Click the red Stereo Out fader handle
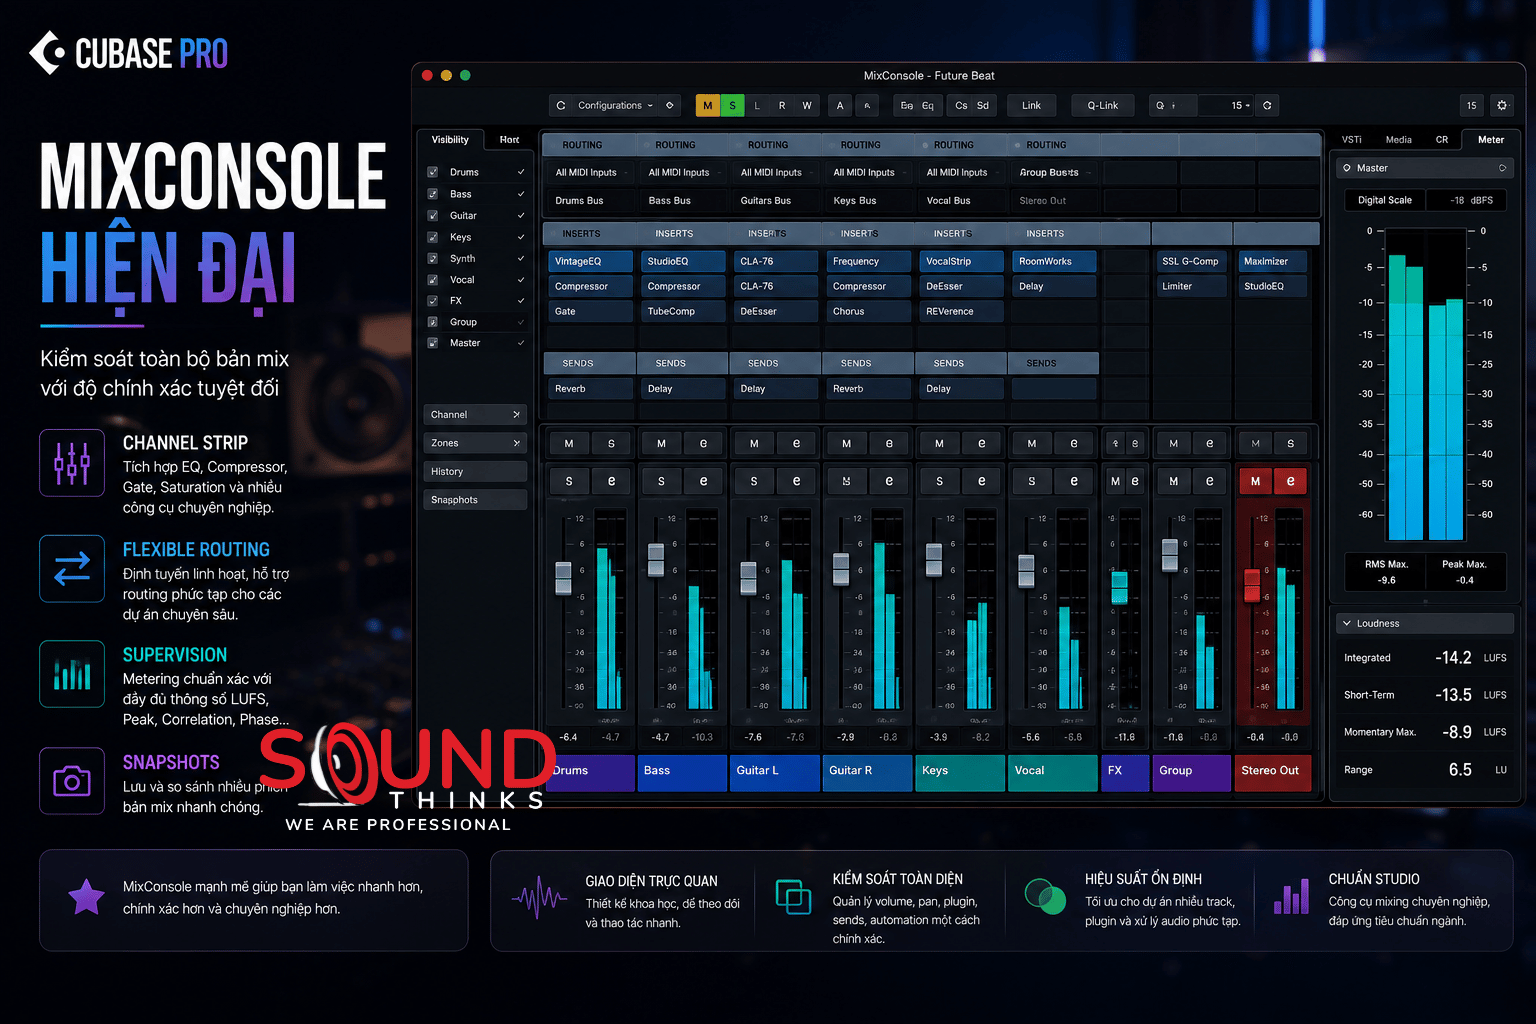This screenshot has width=1536, height=1024. 1251,585
